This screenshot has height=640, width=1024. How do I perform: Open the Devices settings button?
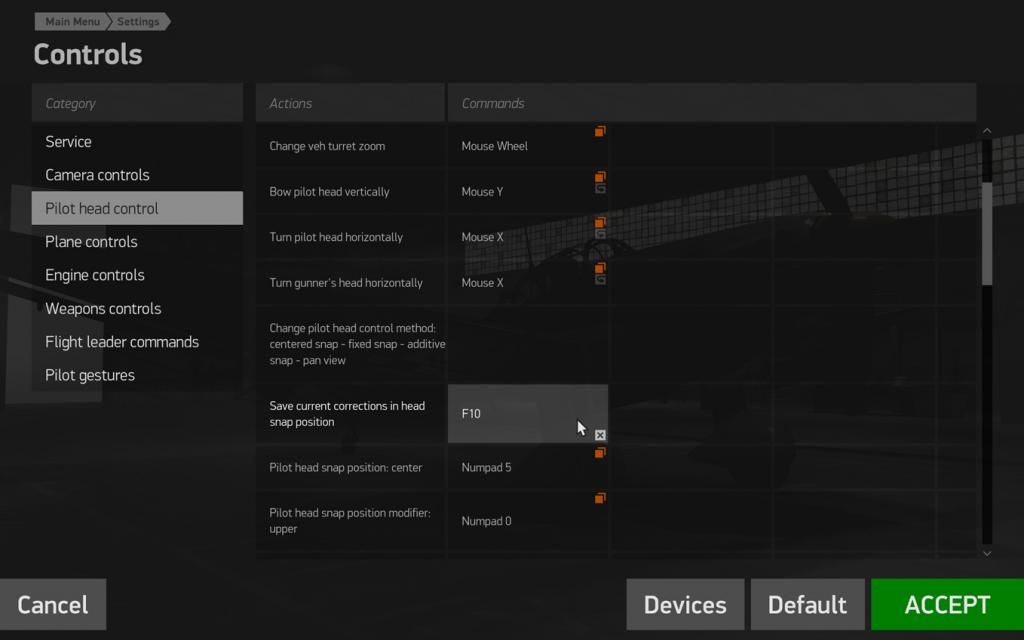(x=685, y=605)
